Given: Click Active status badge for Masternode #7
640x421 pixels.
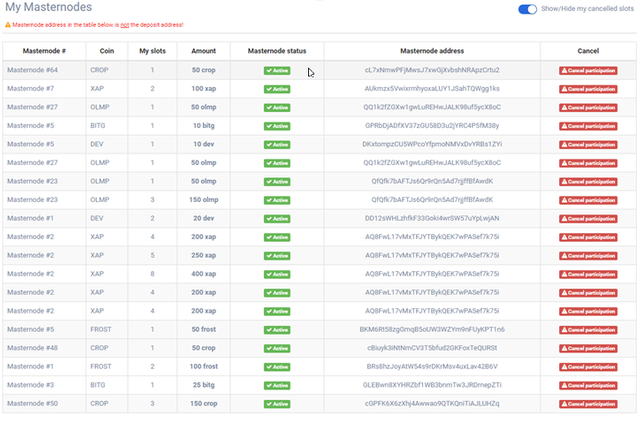Looking at the screenshot, I should tap(277, 89).
